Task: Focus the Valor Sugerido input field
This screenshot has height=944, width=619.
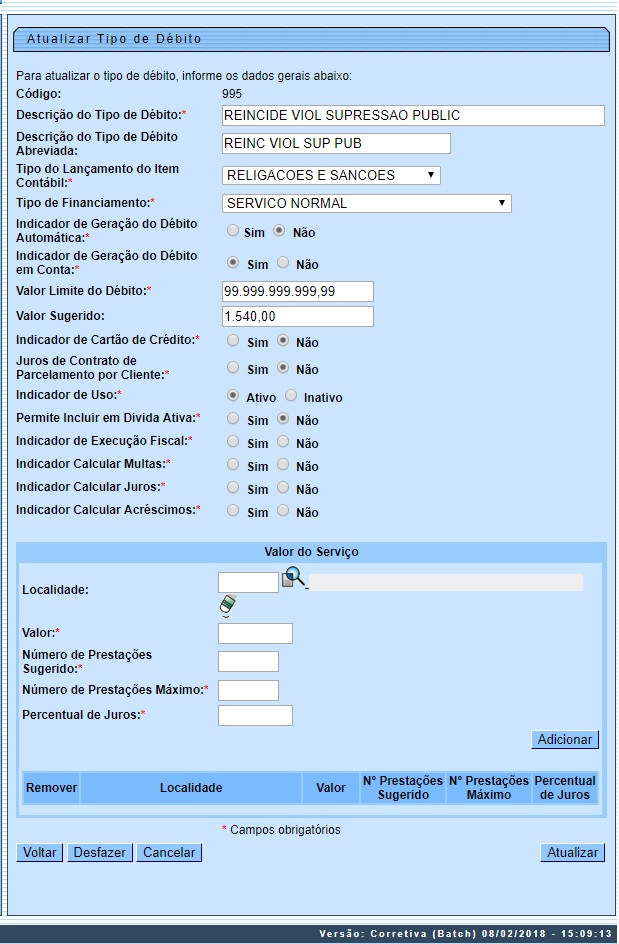Action: 297,317
